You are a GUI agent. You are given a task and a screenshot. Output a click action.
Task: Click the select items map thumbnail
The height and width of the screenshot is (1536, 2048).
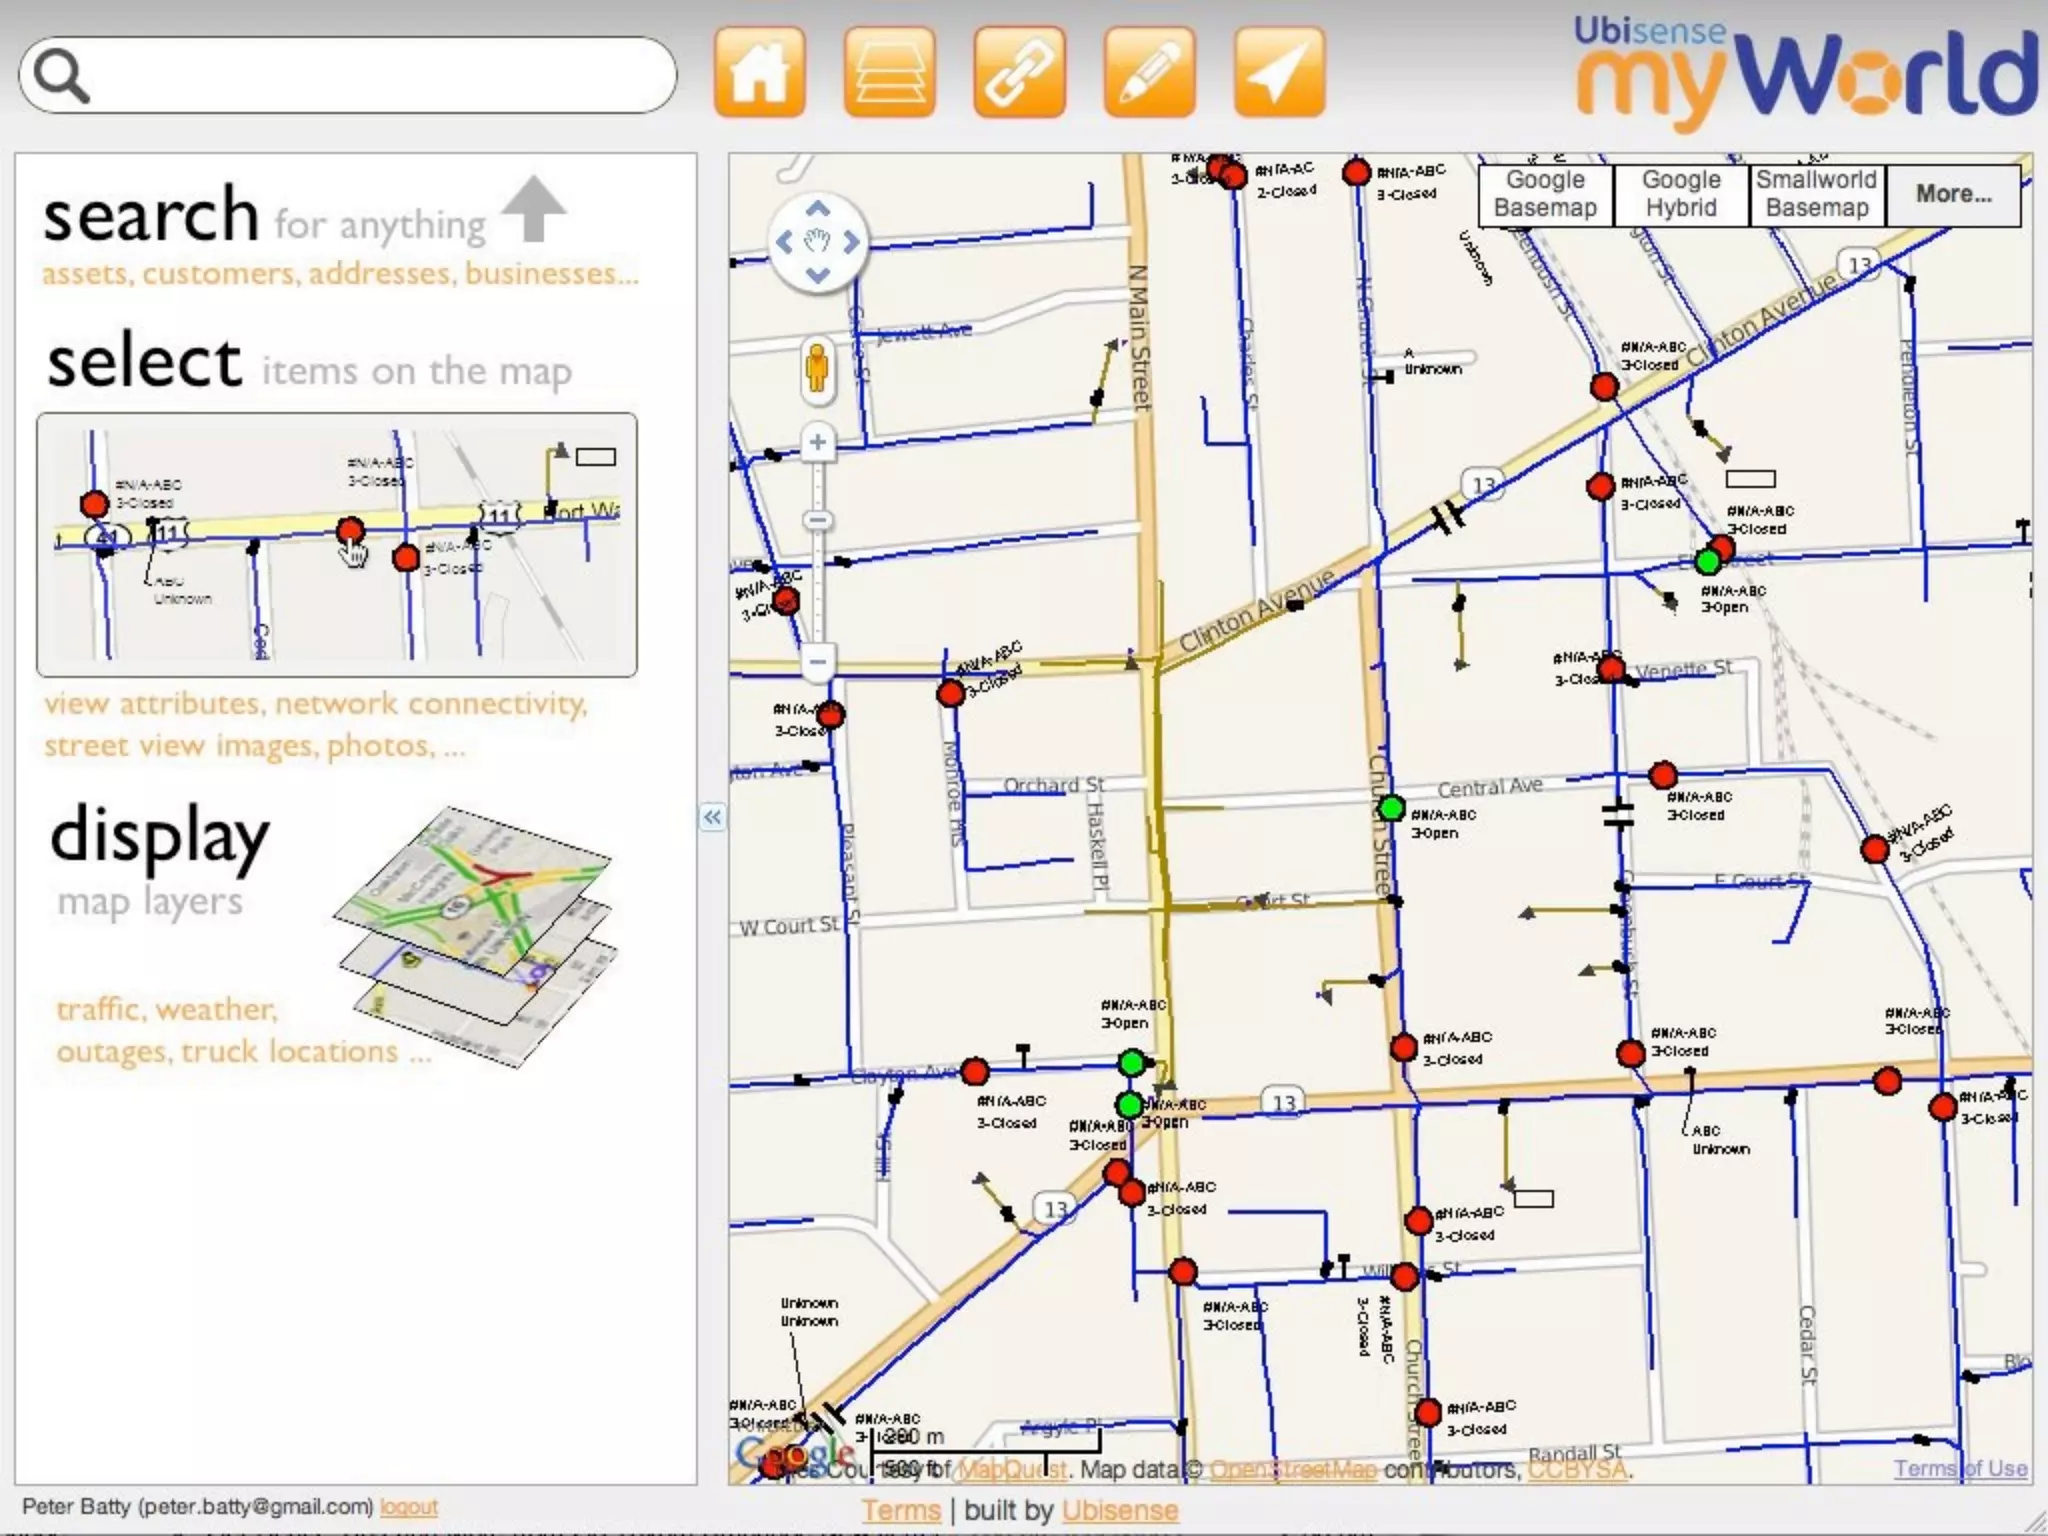pos(337,545)
